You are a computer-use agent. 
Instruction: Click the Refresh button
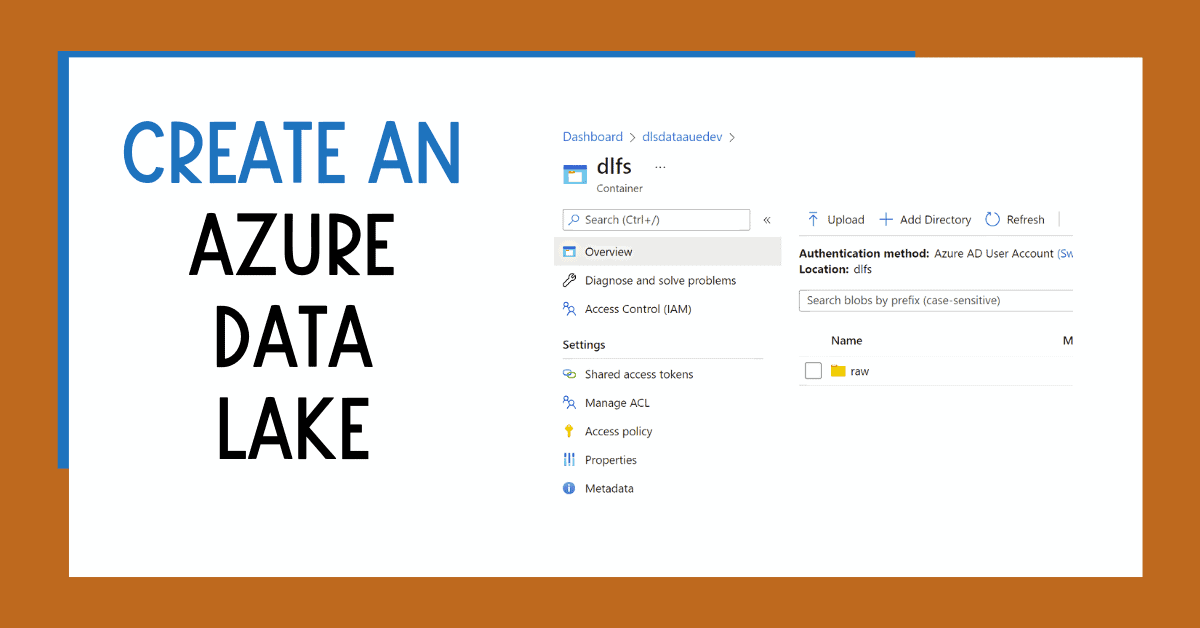click(1015, 220)
